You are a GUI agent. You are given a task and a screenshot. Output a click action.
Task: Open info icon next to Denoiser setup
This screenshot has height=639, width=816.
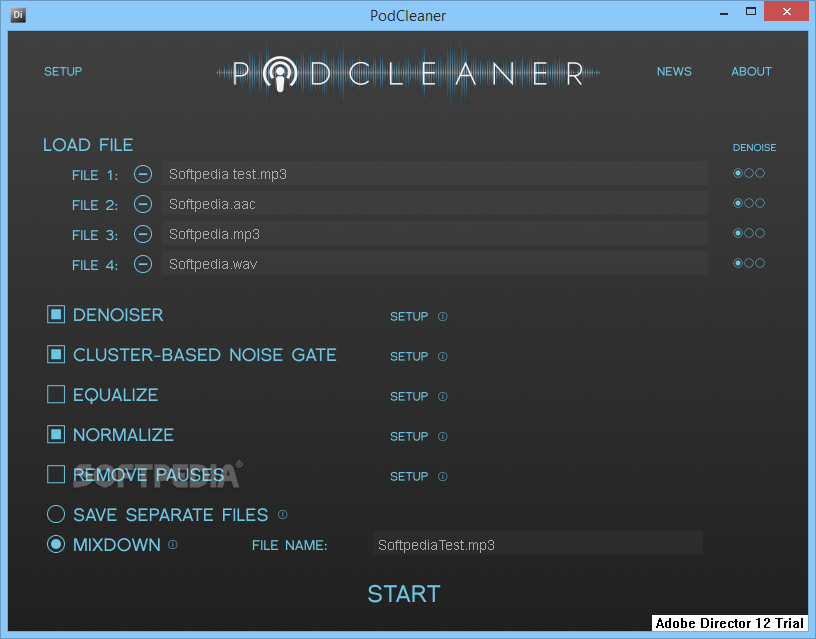442,316
